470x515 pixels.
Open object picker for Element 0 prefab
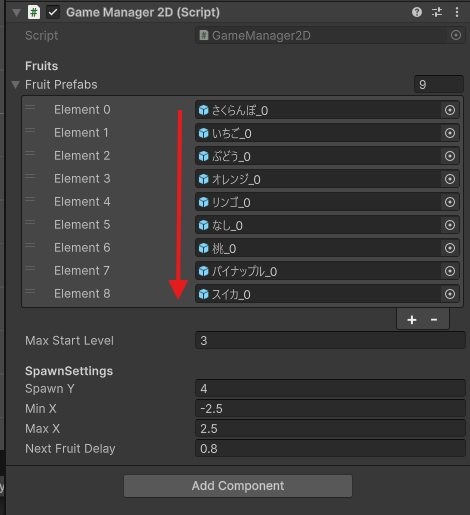[x=450, y=110]
